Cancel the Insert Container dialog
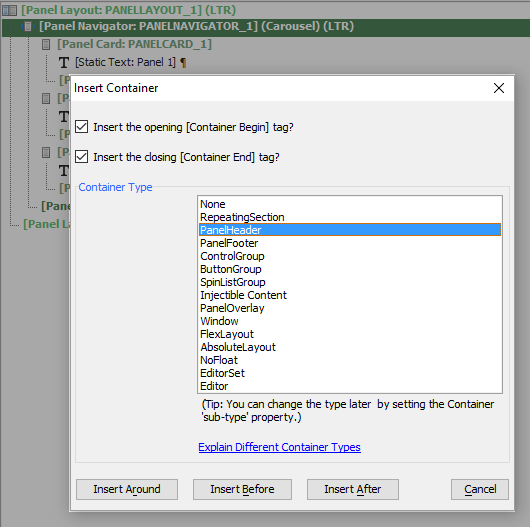The width and height of the screenshot is (530, 527). click(x=480, y=489)
